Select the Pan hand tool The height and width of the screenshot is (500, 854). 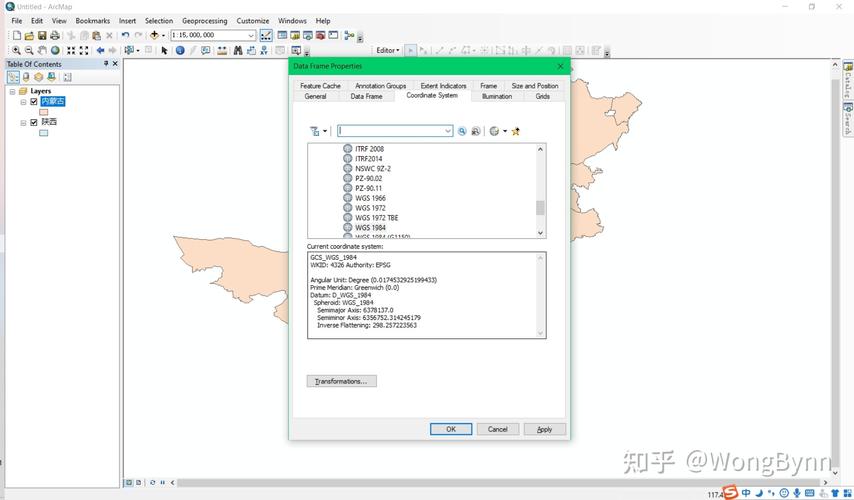[42, 50]
